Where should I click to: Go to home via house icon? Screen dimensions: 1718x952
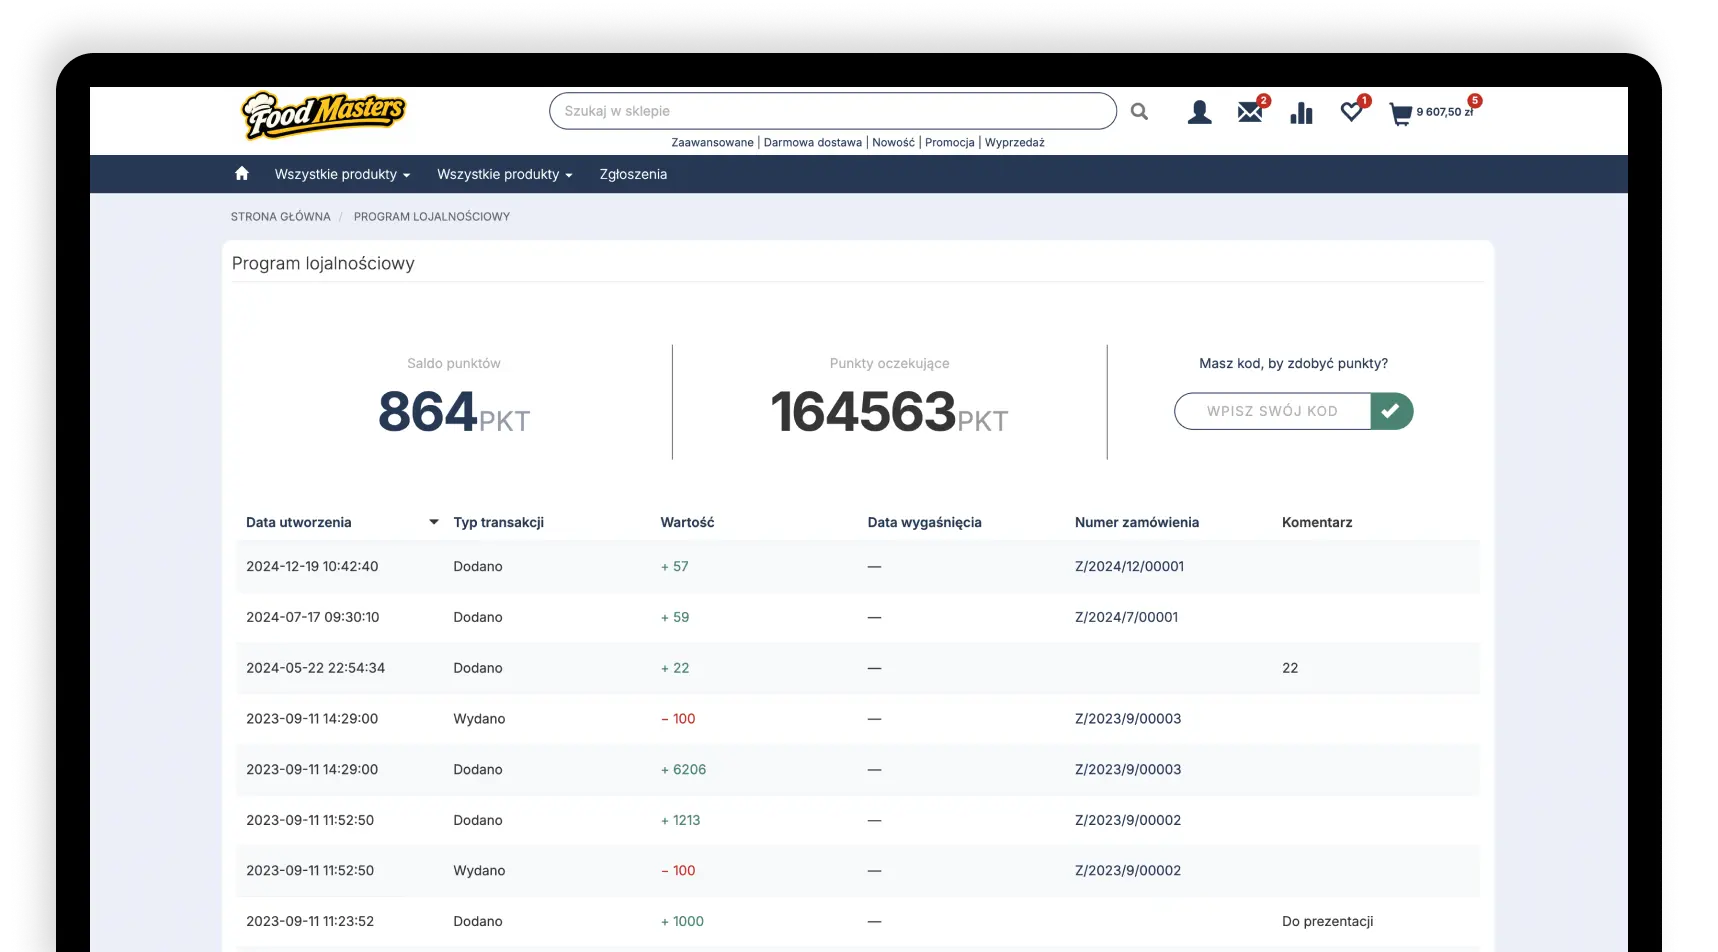pyautogui.click(x=242, y=174)
